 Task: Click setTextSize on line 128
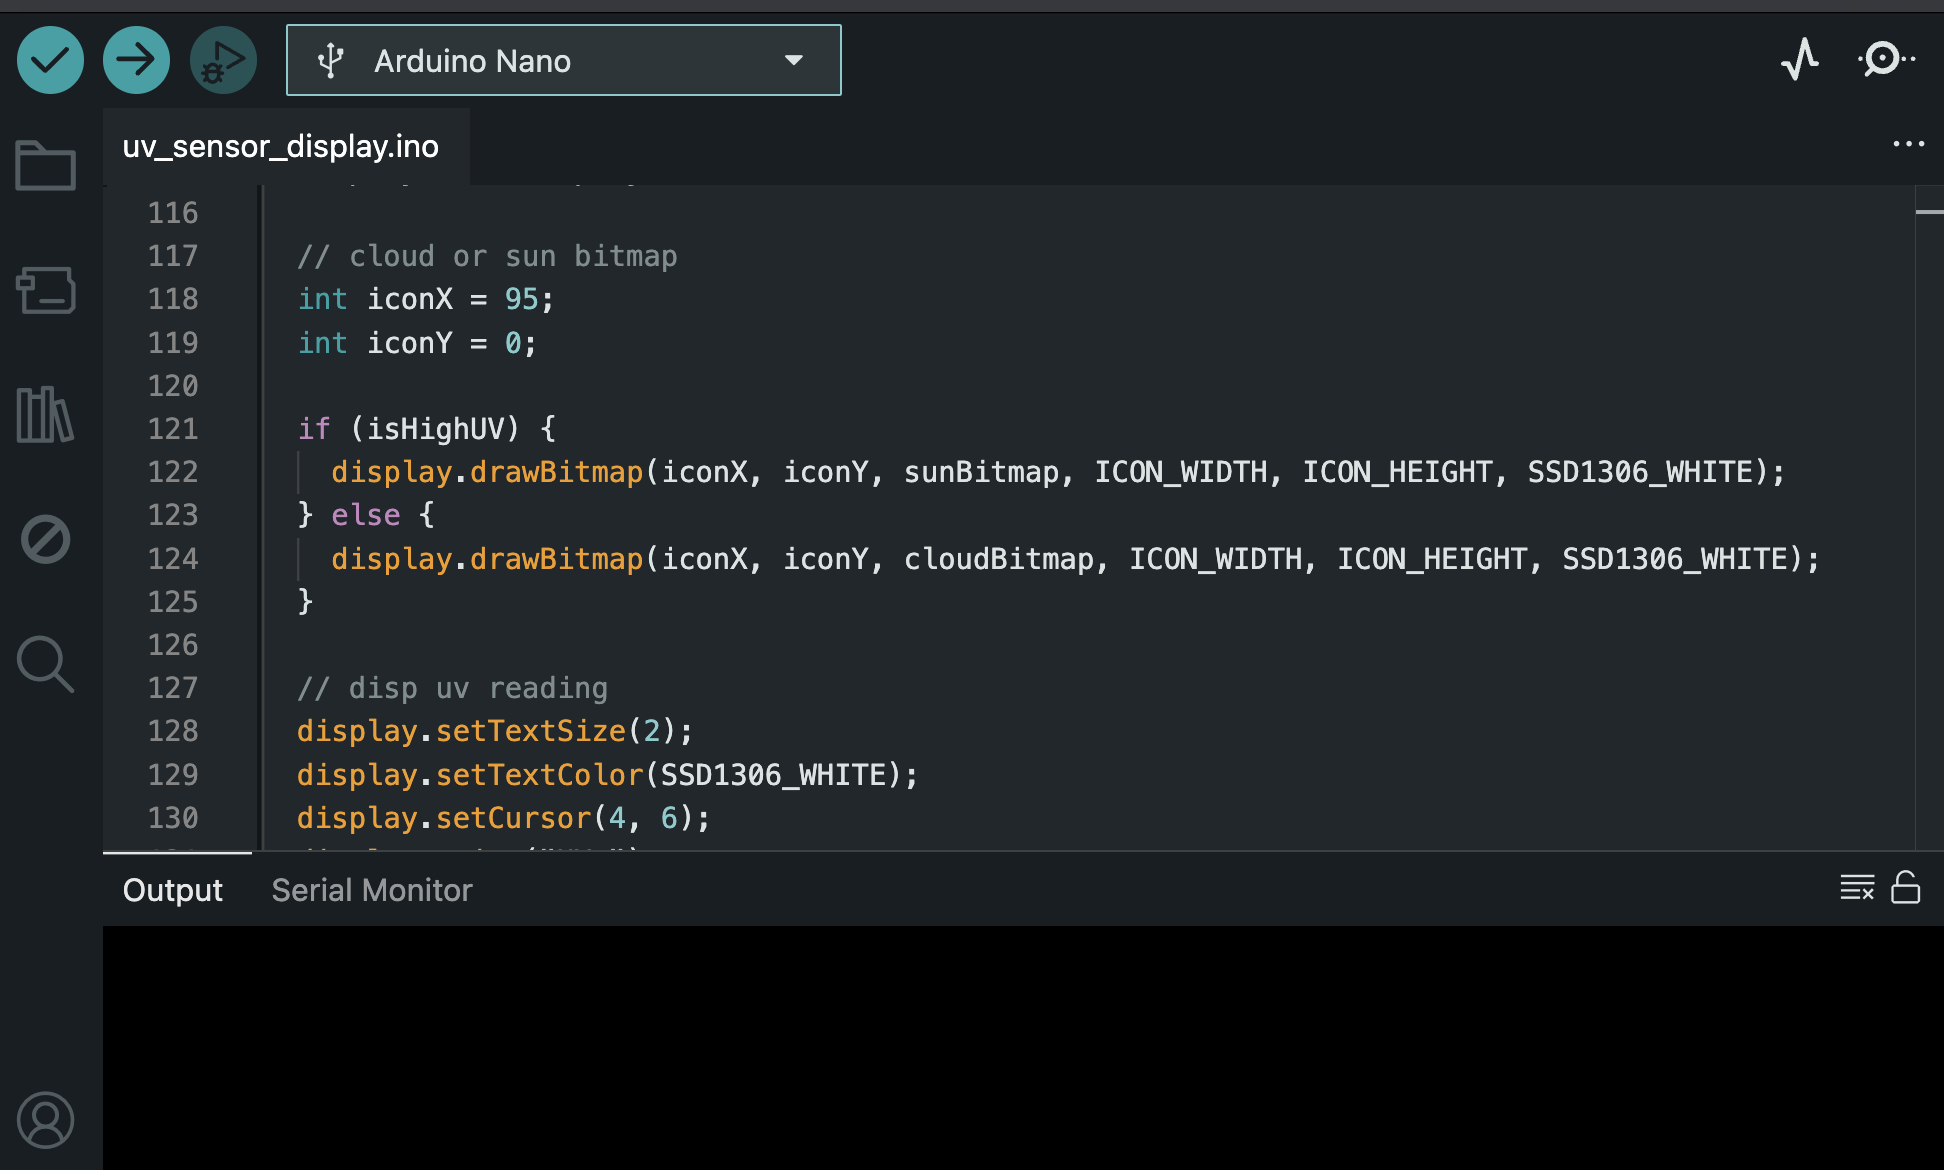[531, 731]
